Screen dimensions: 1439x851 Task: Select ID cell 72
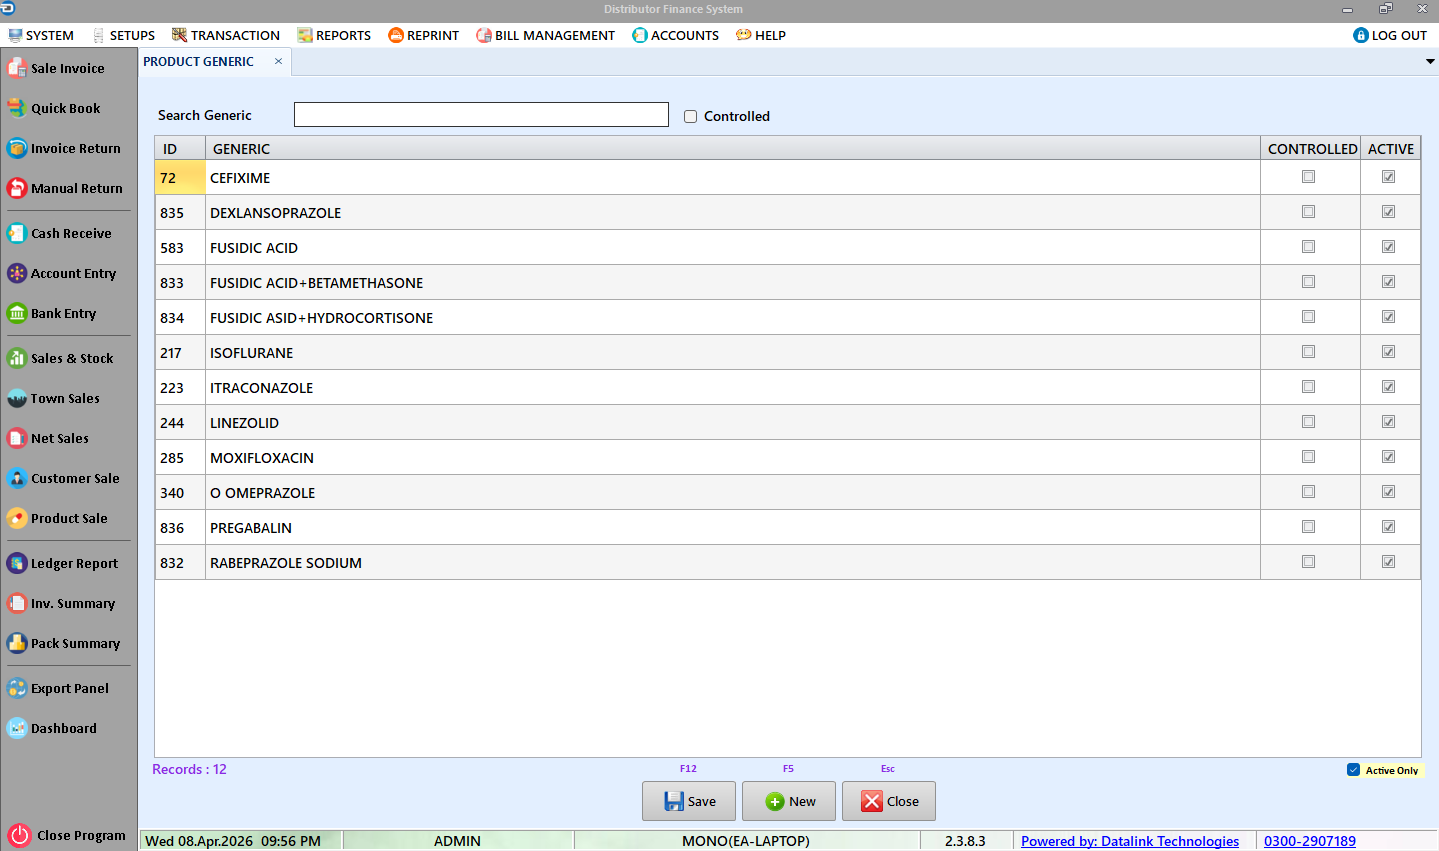(x=180, y=177)
